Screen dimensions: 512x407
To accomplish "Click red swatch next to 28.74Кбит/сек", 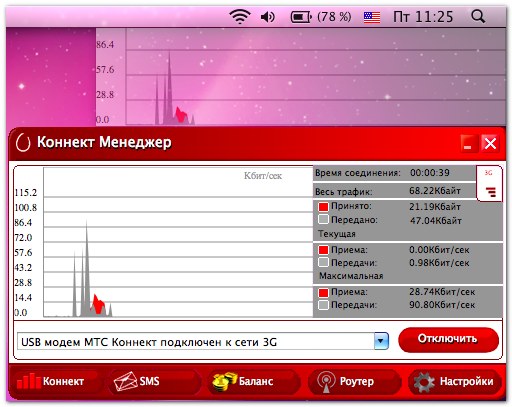I will point(323,292).
